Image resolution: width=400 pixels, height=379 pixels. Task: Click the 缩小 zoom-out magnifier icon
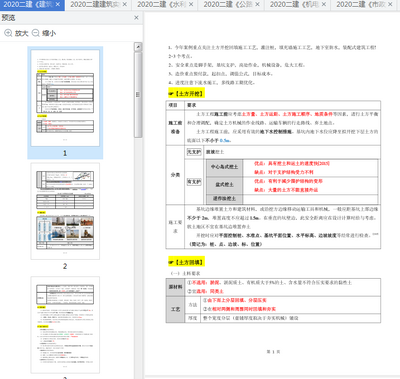pos(36,33)
